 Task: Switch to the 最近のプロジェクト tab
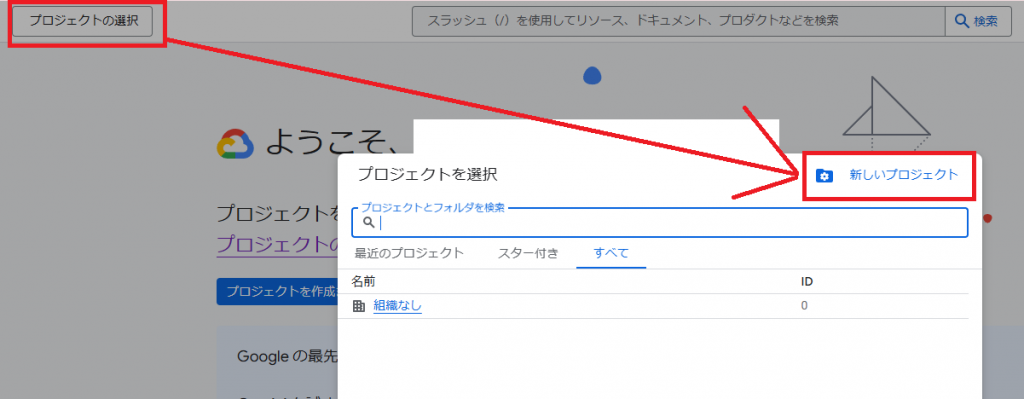pos(409,253)
